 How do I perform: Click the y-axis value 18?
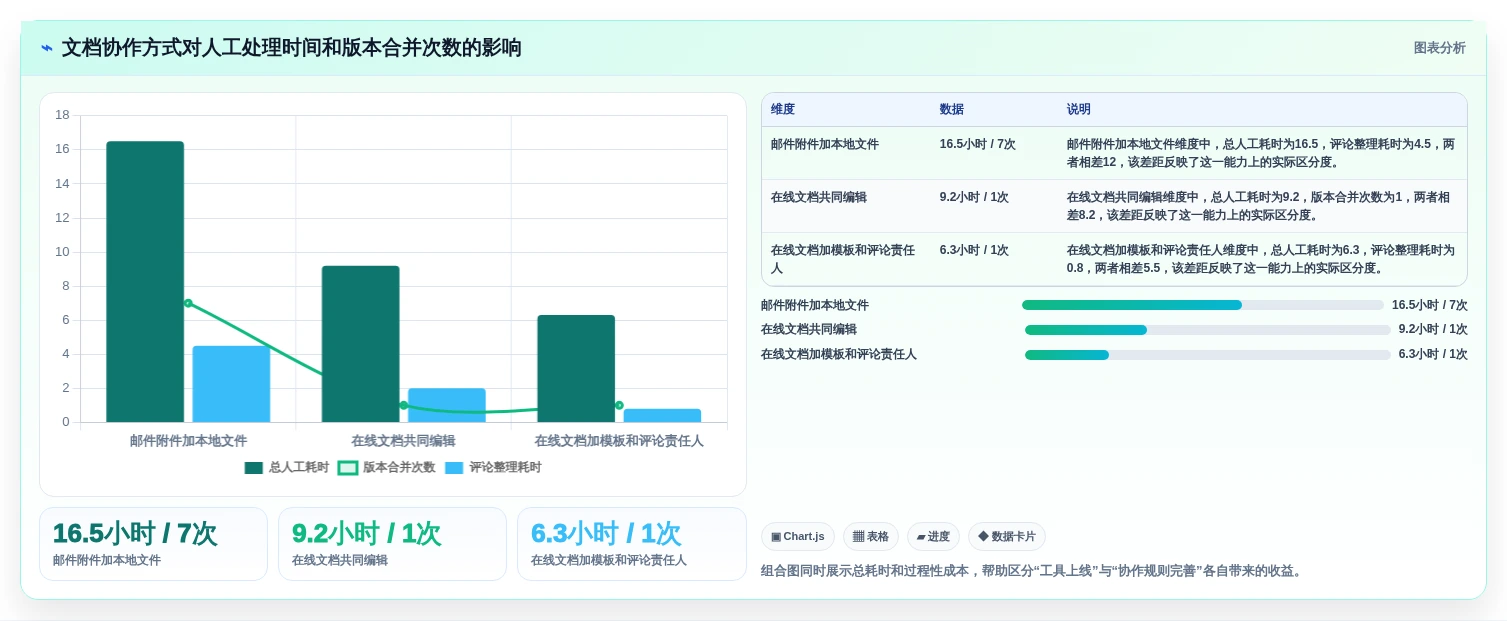pyautogui.click(x=62, y=115)
